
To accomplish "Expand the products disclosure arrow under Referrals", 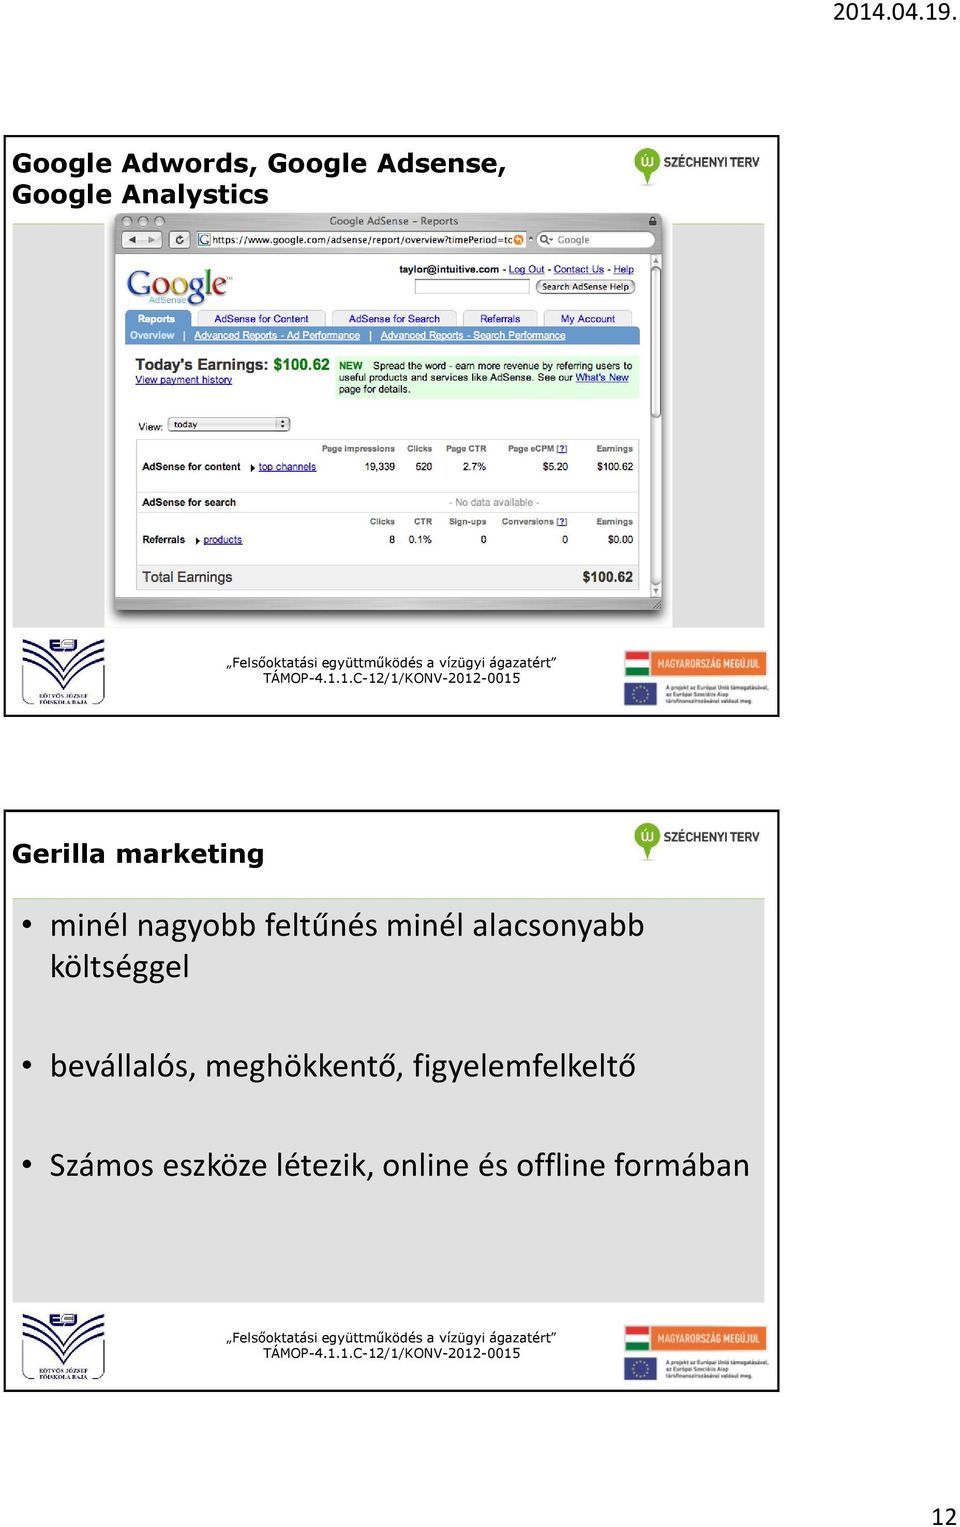I will coord(198,541).
